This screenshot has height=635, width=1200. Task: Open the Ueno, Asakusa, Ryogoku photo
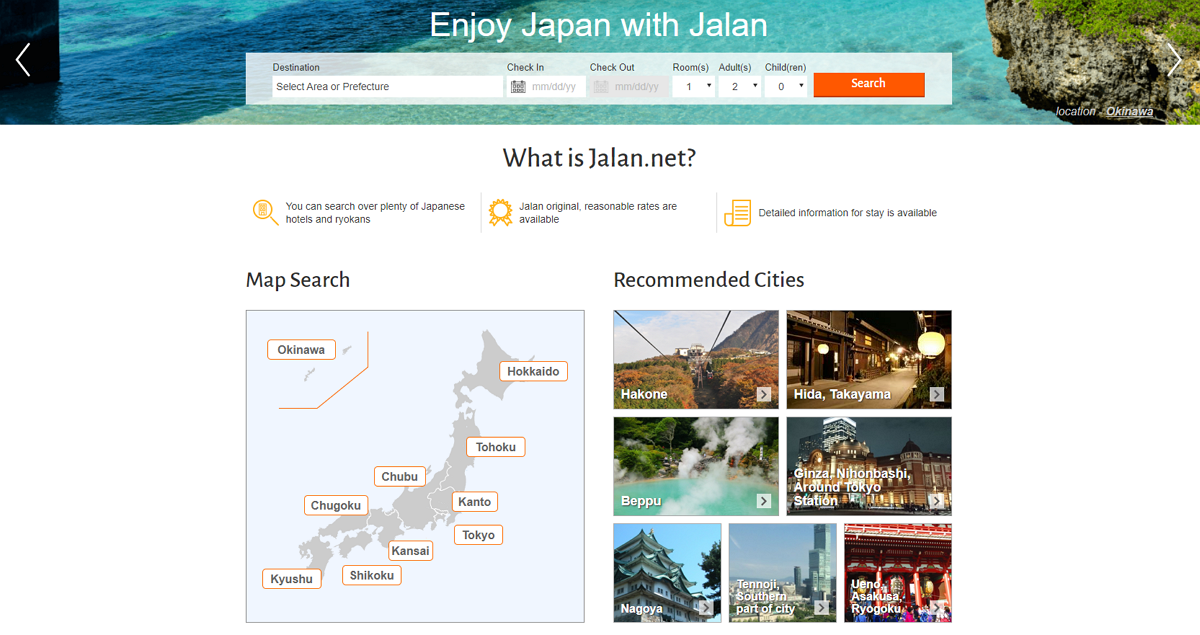pos(898,573)
